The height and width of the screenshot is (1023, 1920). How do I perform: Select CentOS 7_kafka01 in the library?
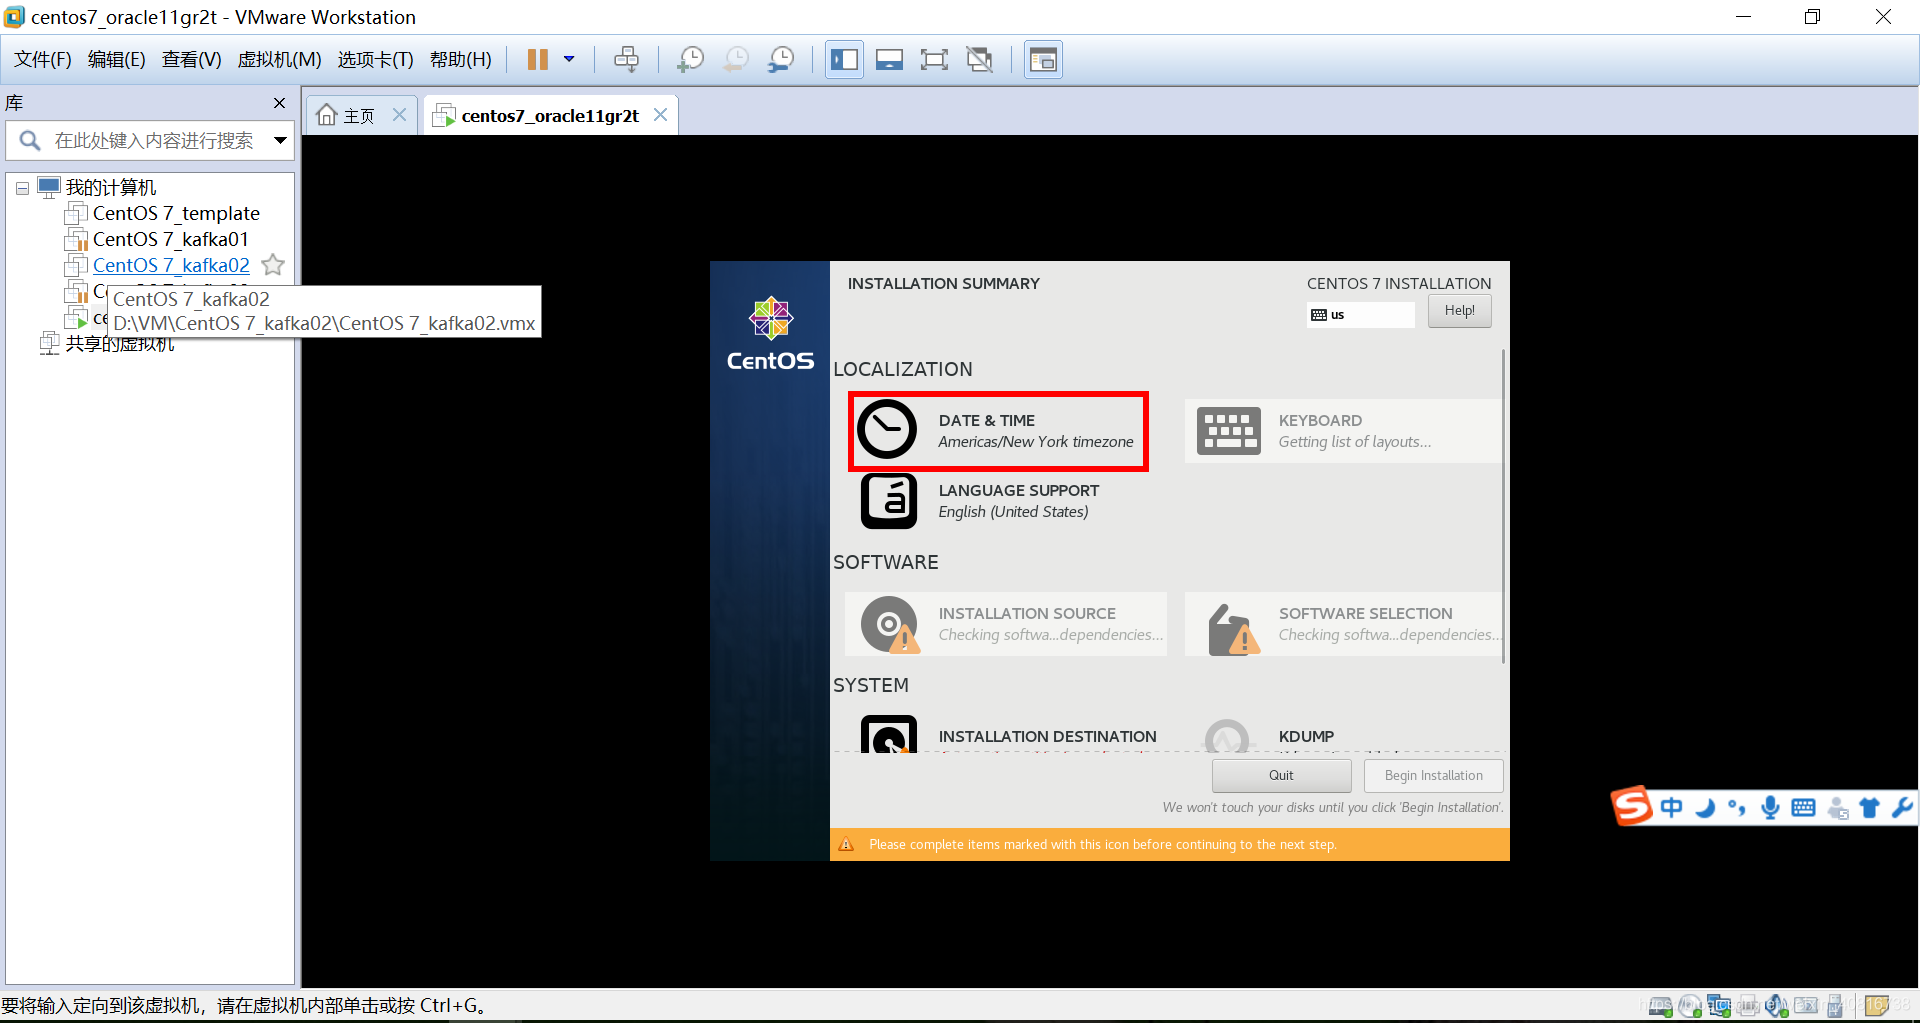[x=170, y=240]
